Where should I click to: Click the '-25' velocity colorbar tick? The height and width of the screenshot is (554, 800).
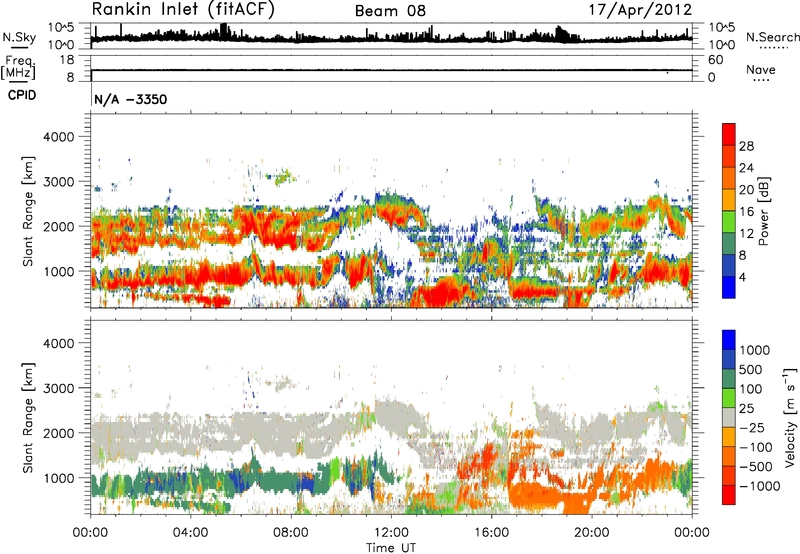tap(751, 428)
